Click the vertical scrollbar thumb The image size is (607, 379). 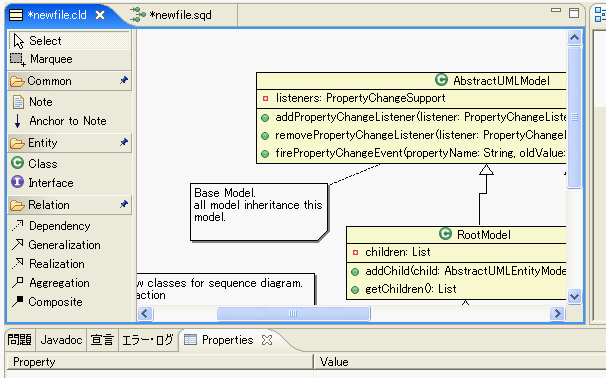[x=574, y=117]
